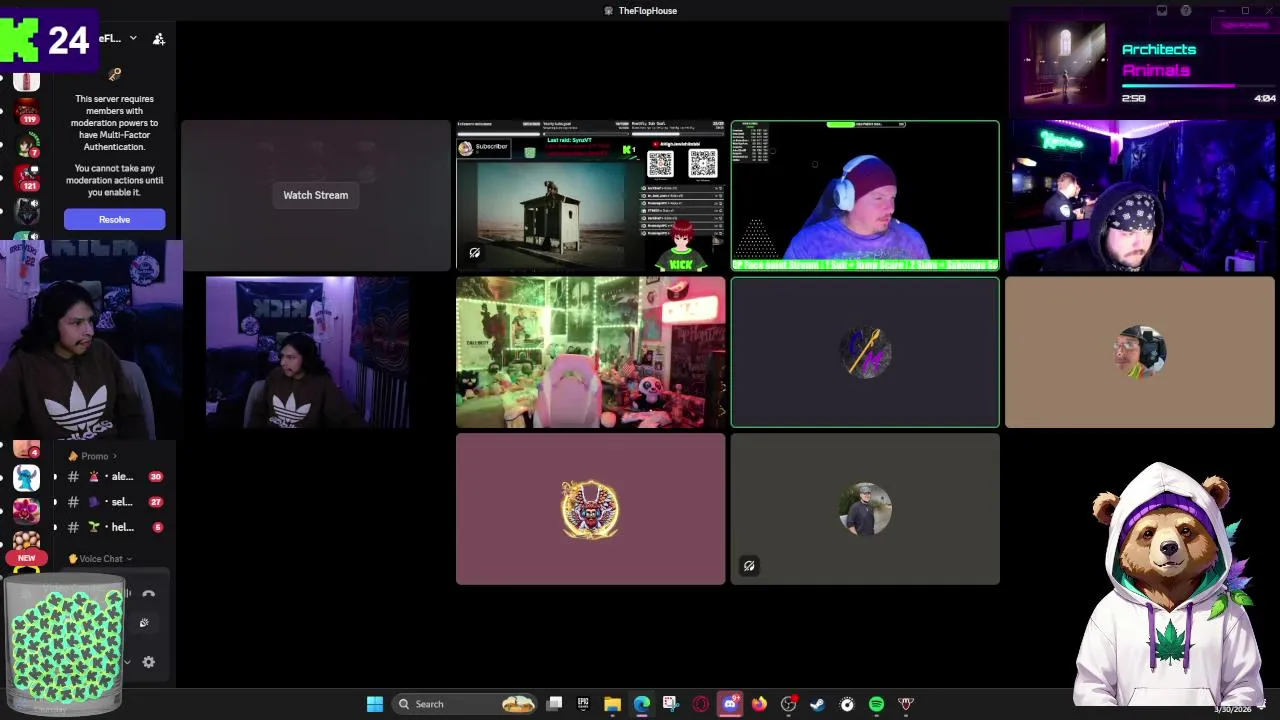Click the disconnect call phone icon
Image resolution: width=1280 pixels, height=720 pixels.
pyautogui.click(x=148, y=594)
